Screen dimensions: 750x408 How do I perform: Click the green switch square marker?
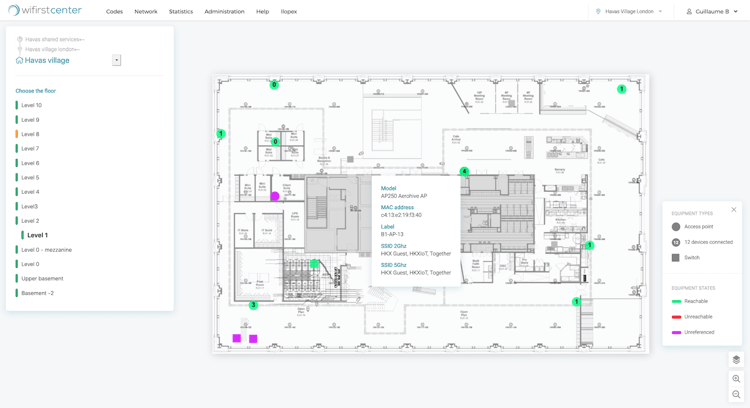click(314, 264)
